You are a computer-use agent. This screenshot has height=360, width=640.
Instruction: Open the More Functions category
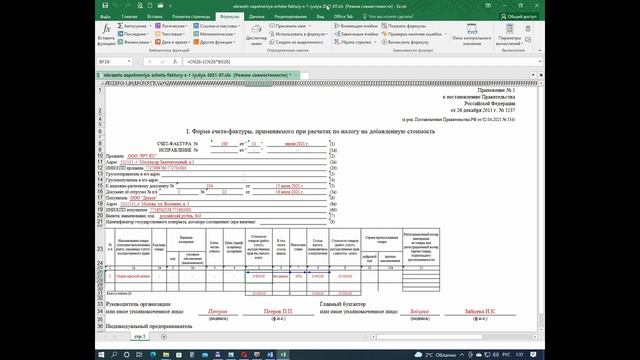click(x=214, y=42)
